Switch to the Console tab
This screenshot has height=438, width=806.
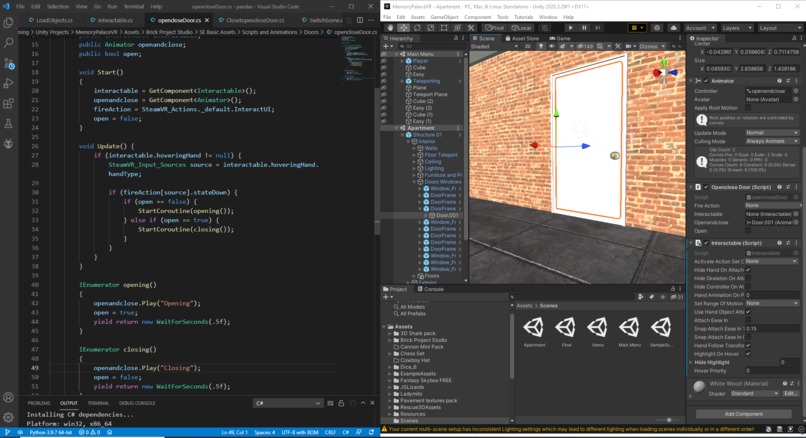click(x=433, y=289)
